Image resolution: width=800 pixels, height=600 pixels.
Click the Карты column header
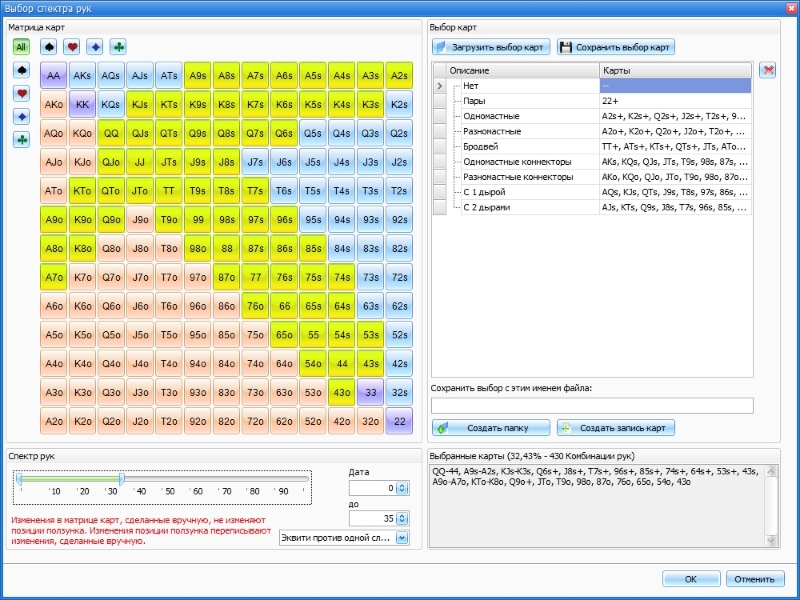pos(676,70)
